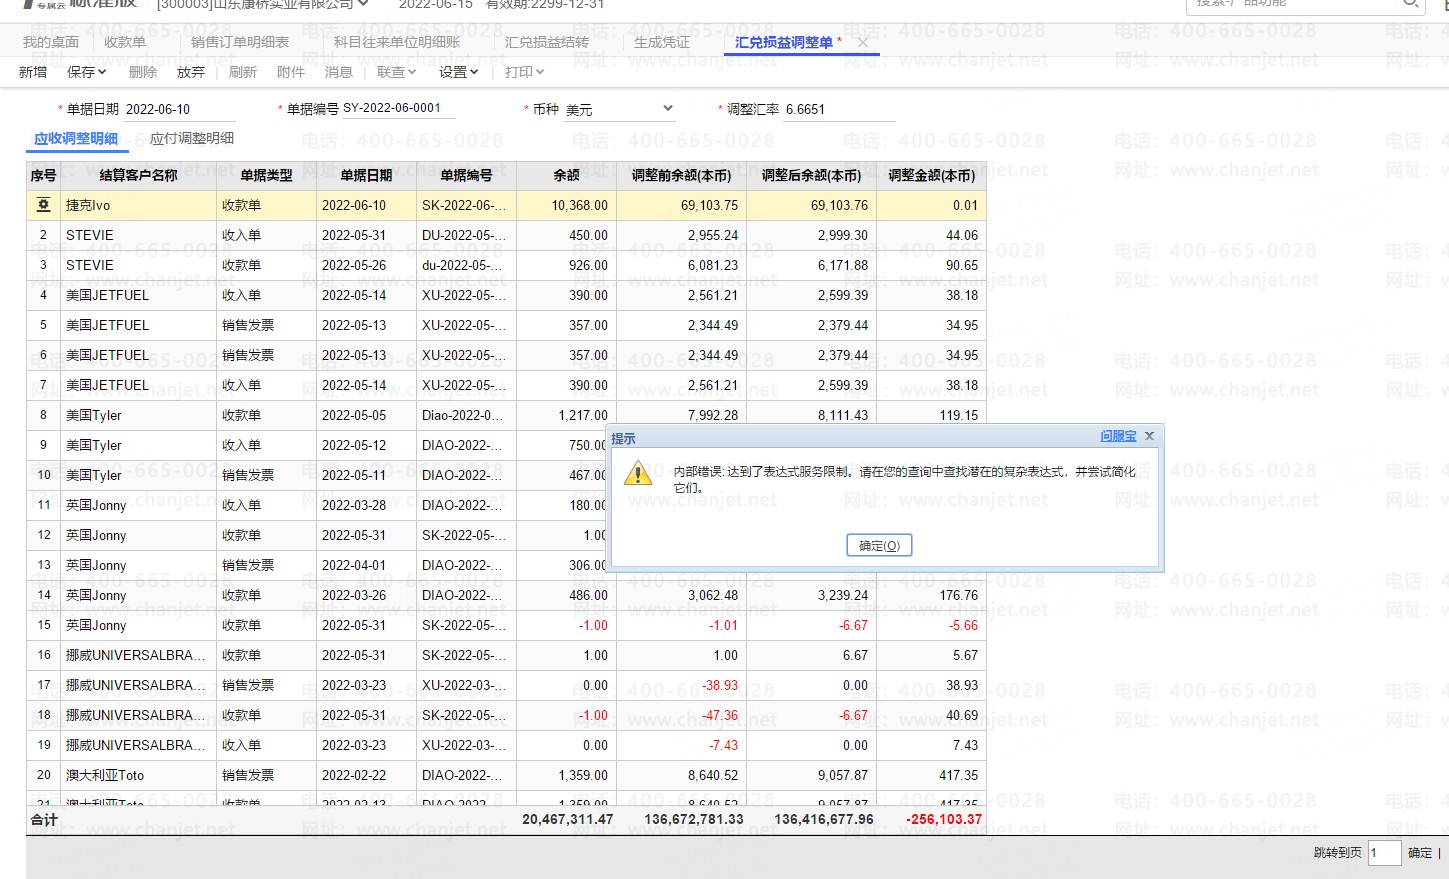Close the 提示 dialog with the X icon

click(1149, 436)
